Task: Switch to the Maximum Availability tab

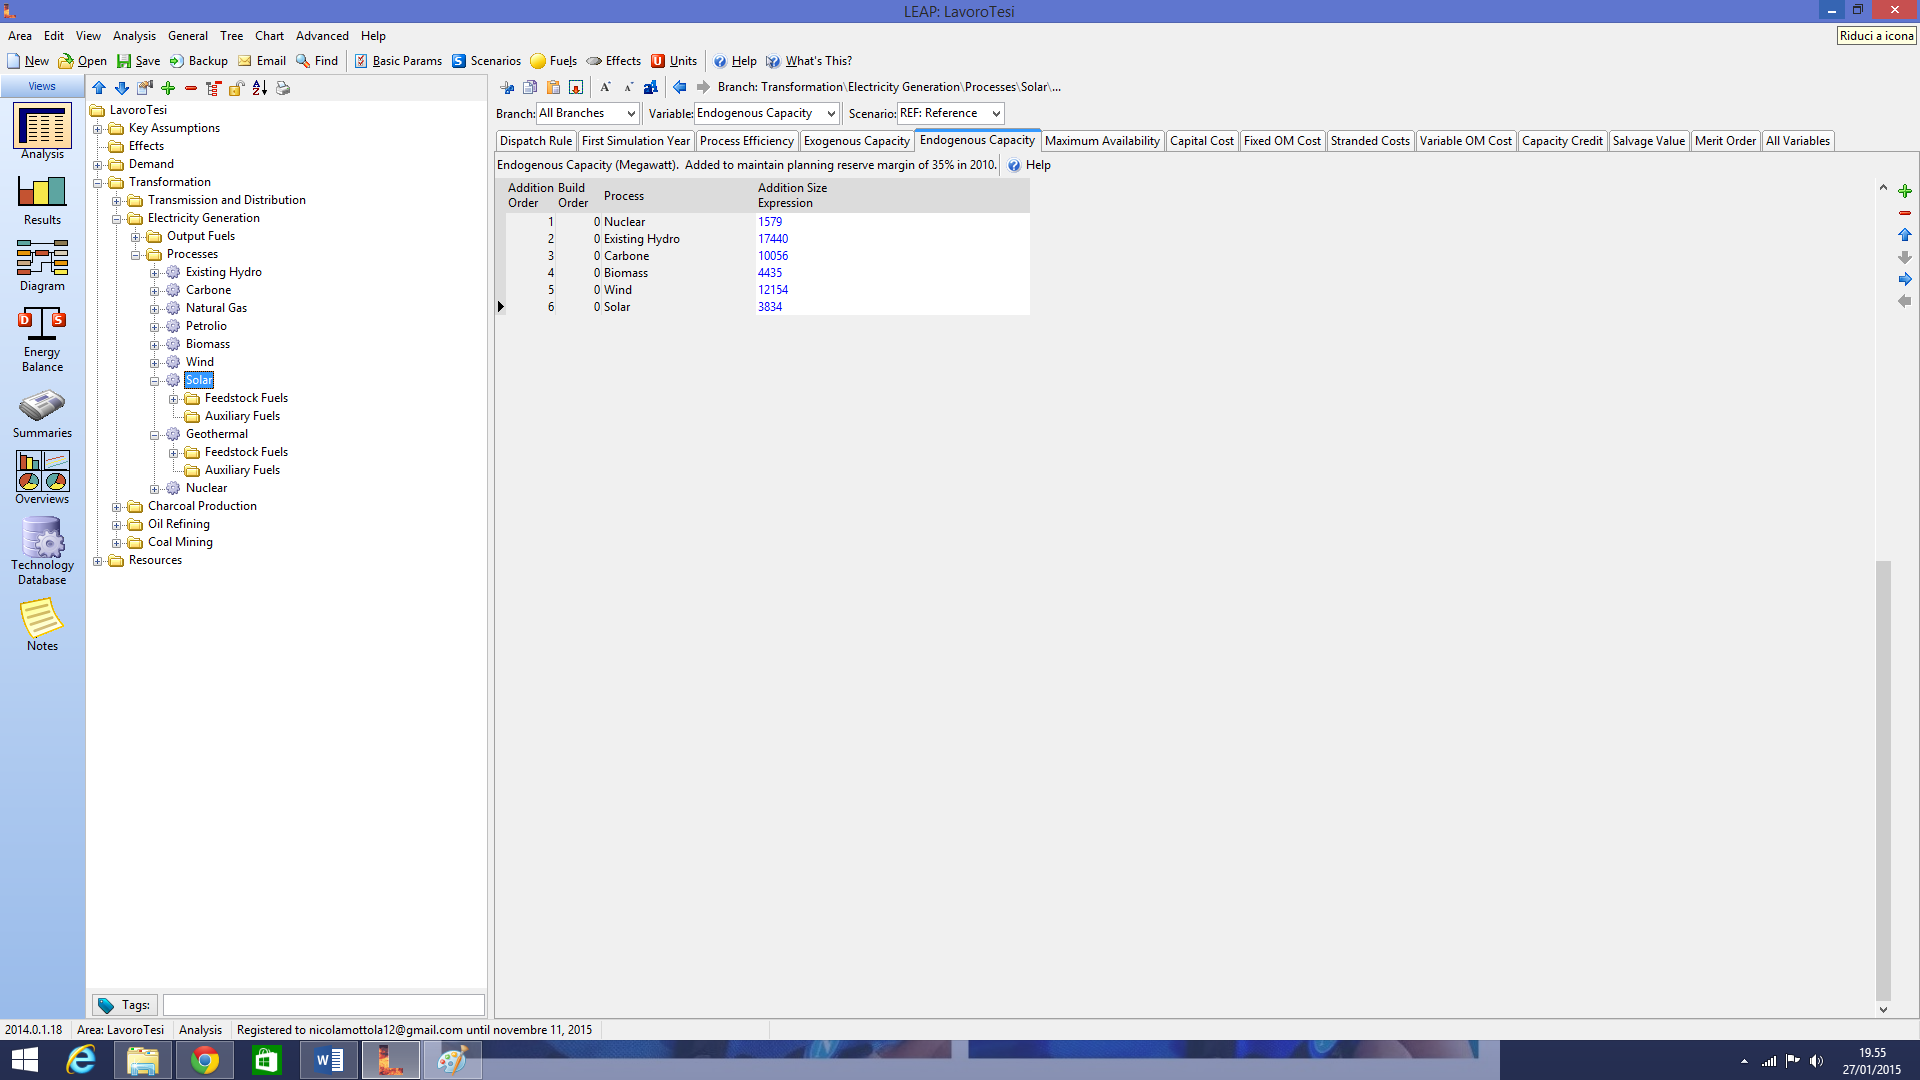Action: point(1102,141)
